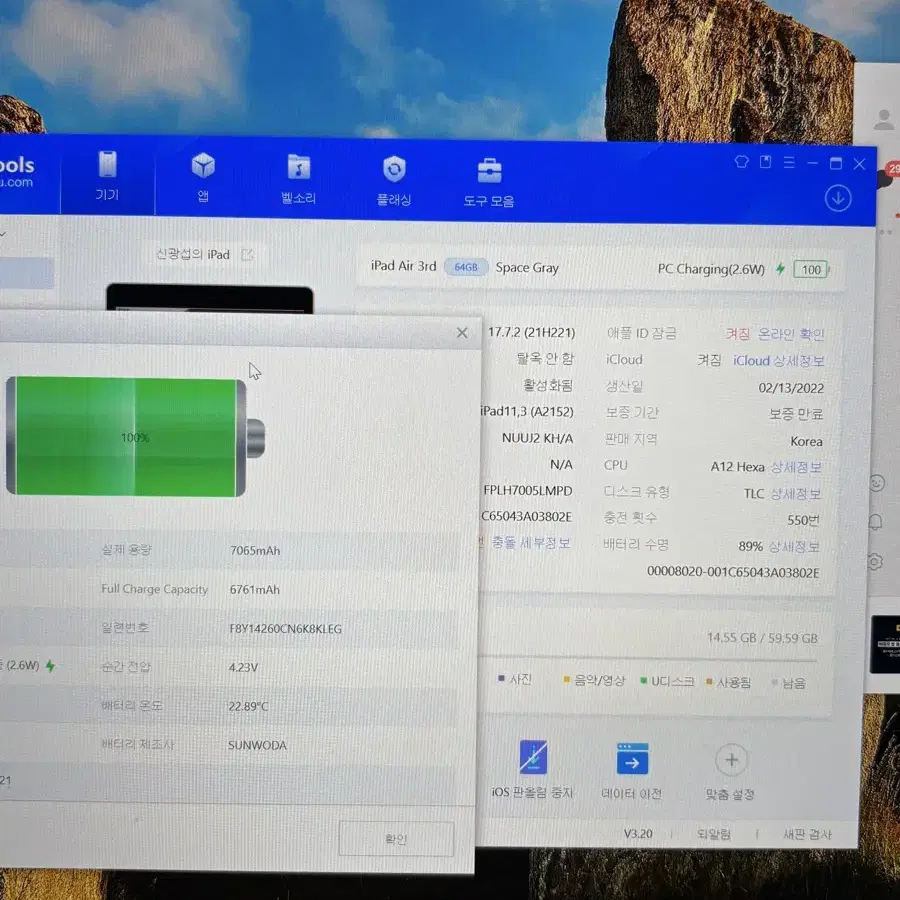Click the mini-window icon in title bar
Screen dimensions: 900x900
pos(765,162)
